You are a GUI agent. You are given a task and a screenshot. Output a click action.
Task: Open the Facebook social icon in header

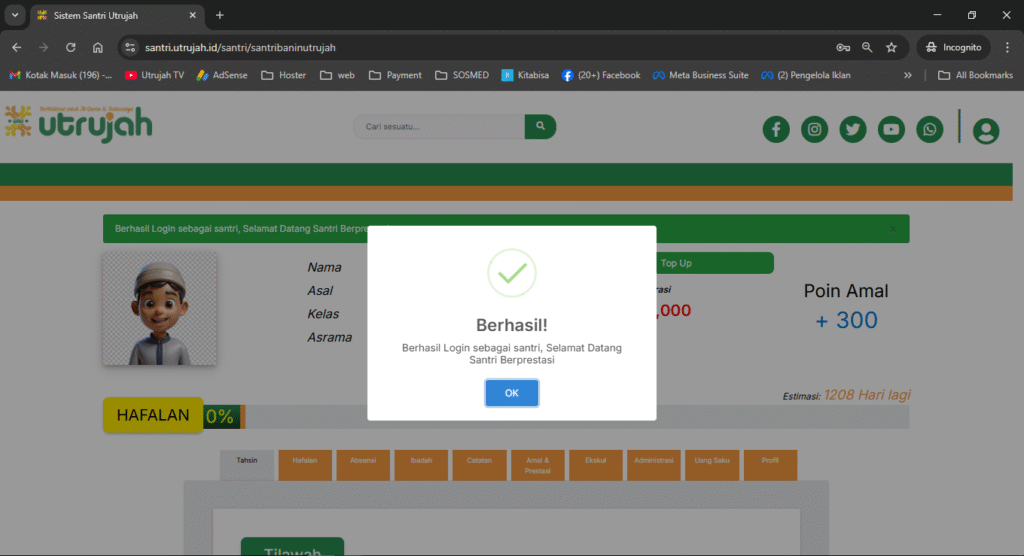click(x=776, y=129)
